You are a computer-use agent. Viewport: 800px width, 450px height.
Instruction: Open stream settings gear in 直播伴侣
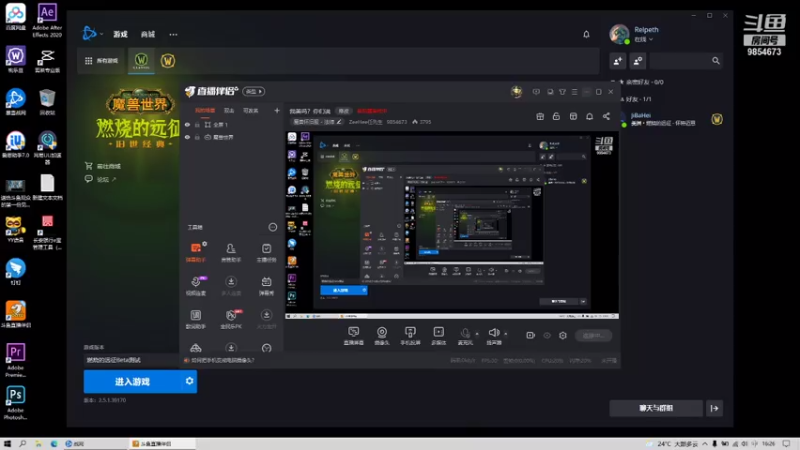point(563,335)
